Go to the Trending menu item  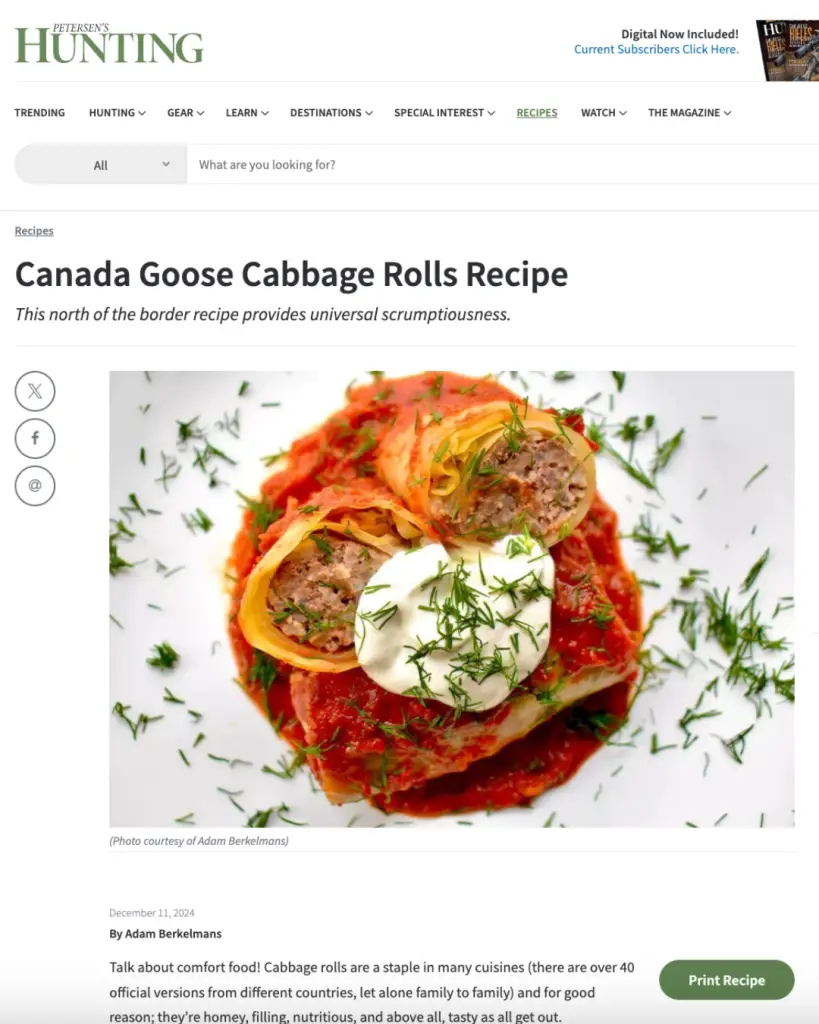point(40,113)
